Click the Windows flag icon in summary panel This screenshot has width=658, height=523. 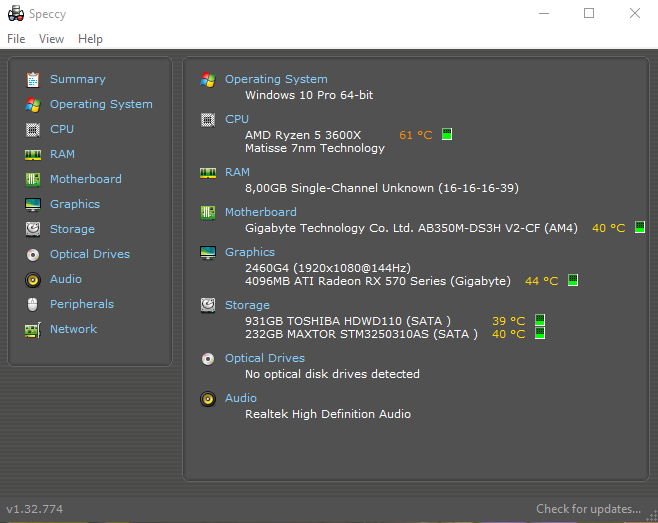[x=208, y=79]
